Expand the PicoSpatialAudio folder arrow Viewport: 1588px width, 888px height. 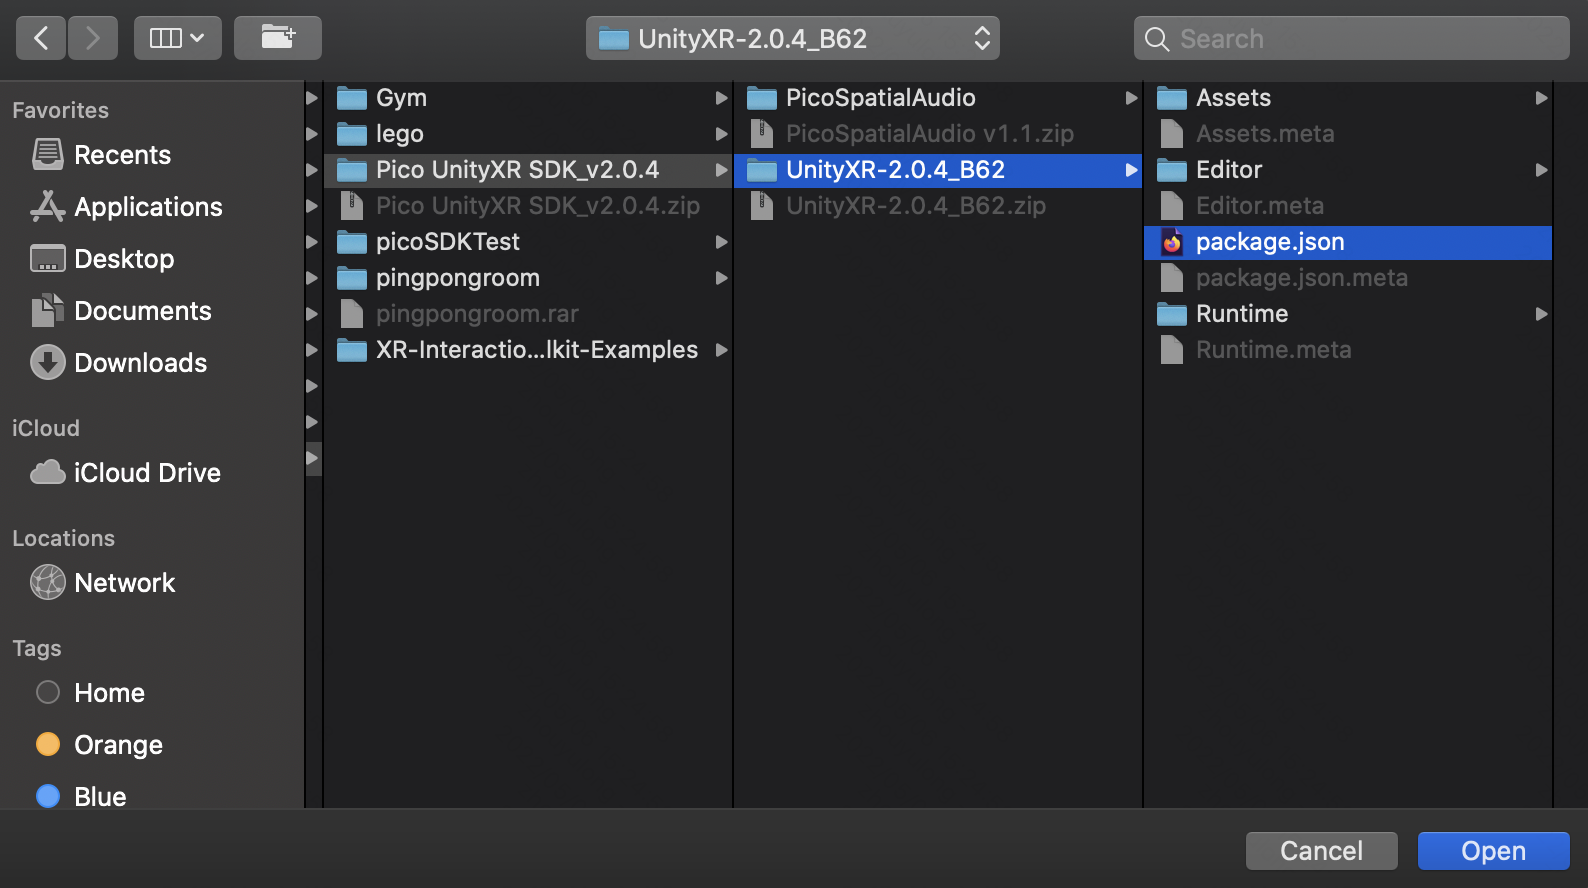point(1131,98)
